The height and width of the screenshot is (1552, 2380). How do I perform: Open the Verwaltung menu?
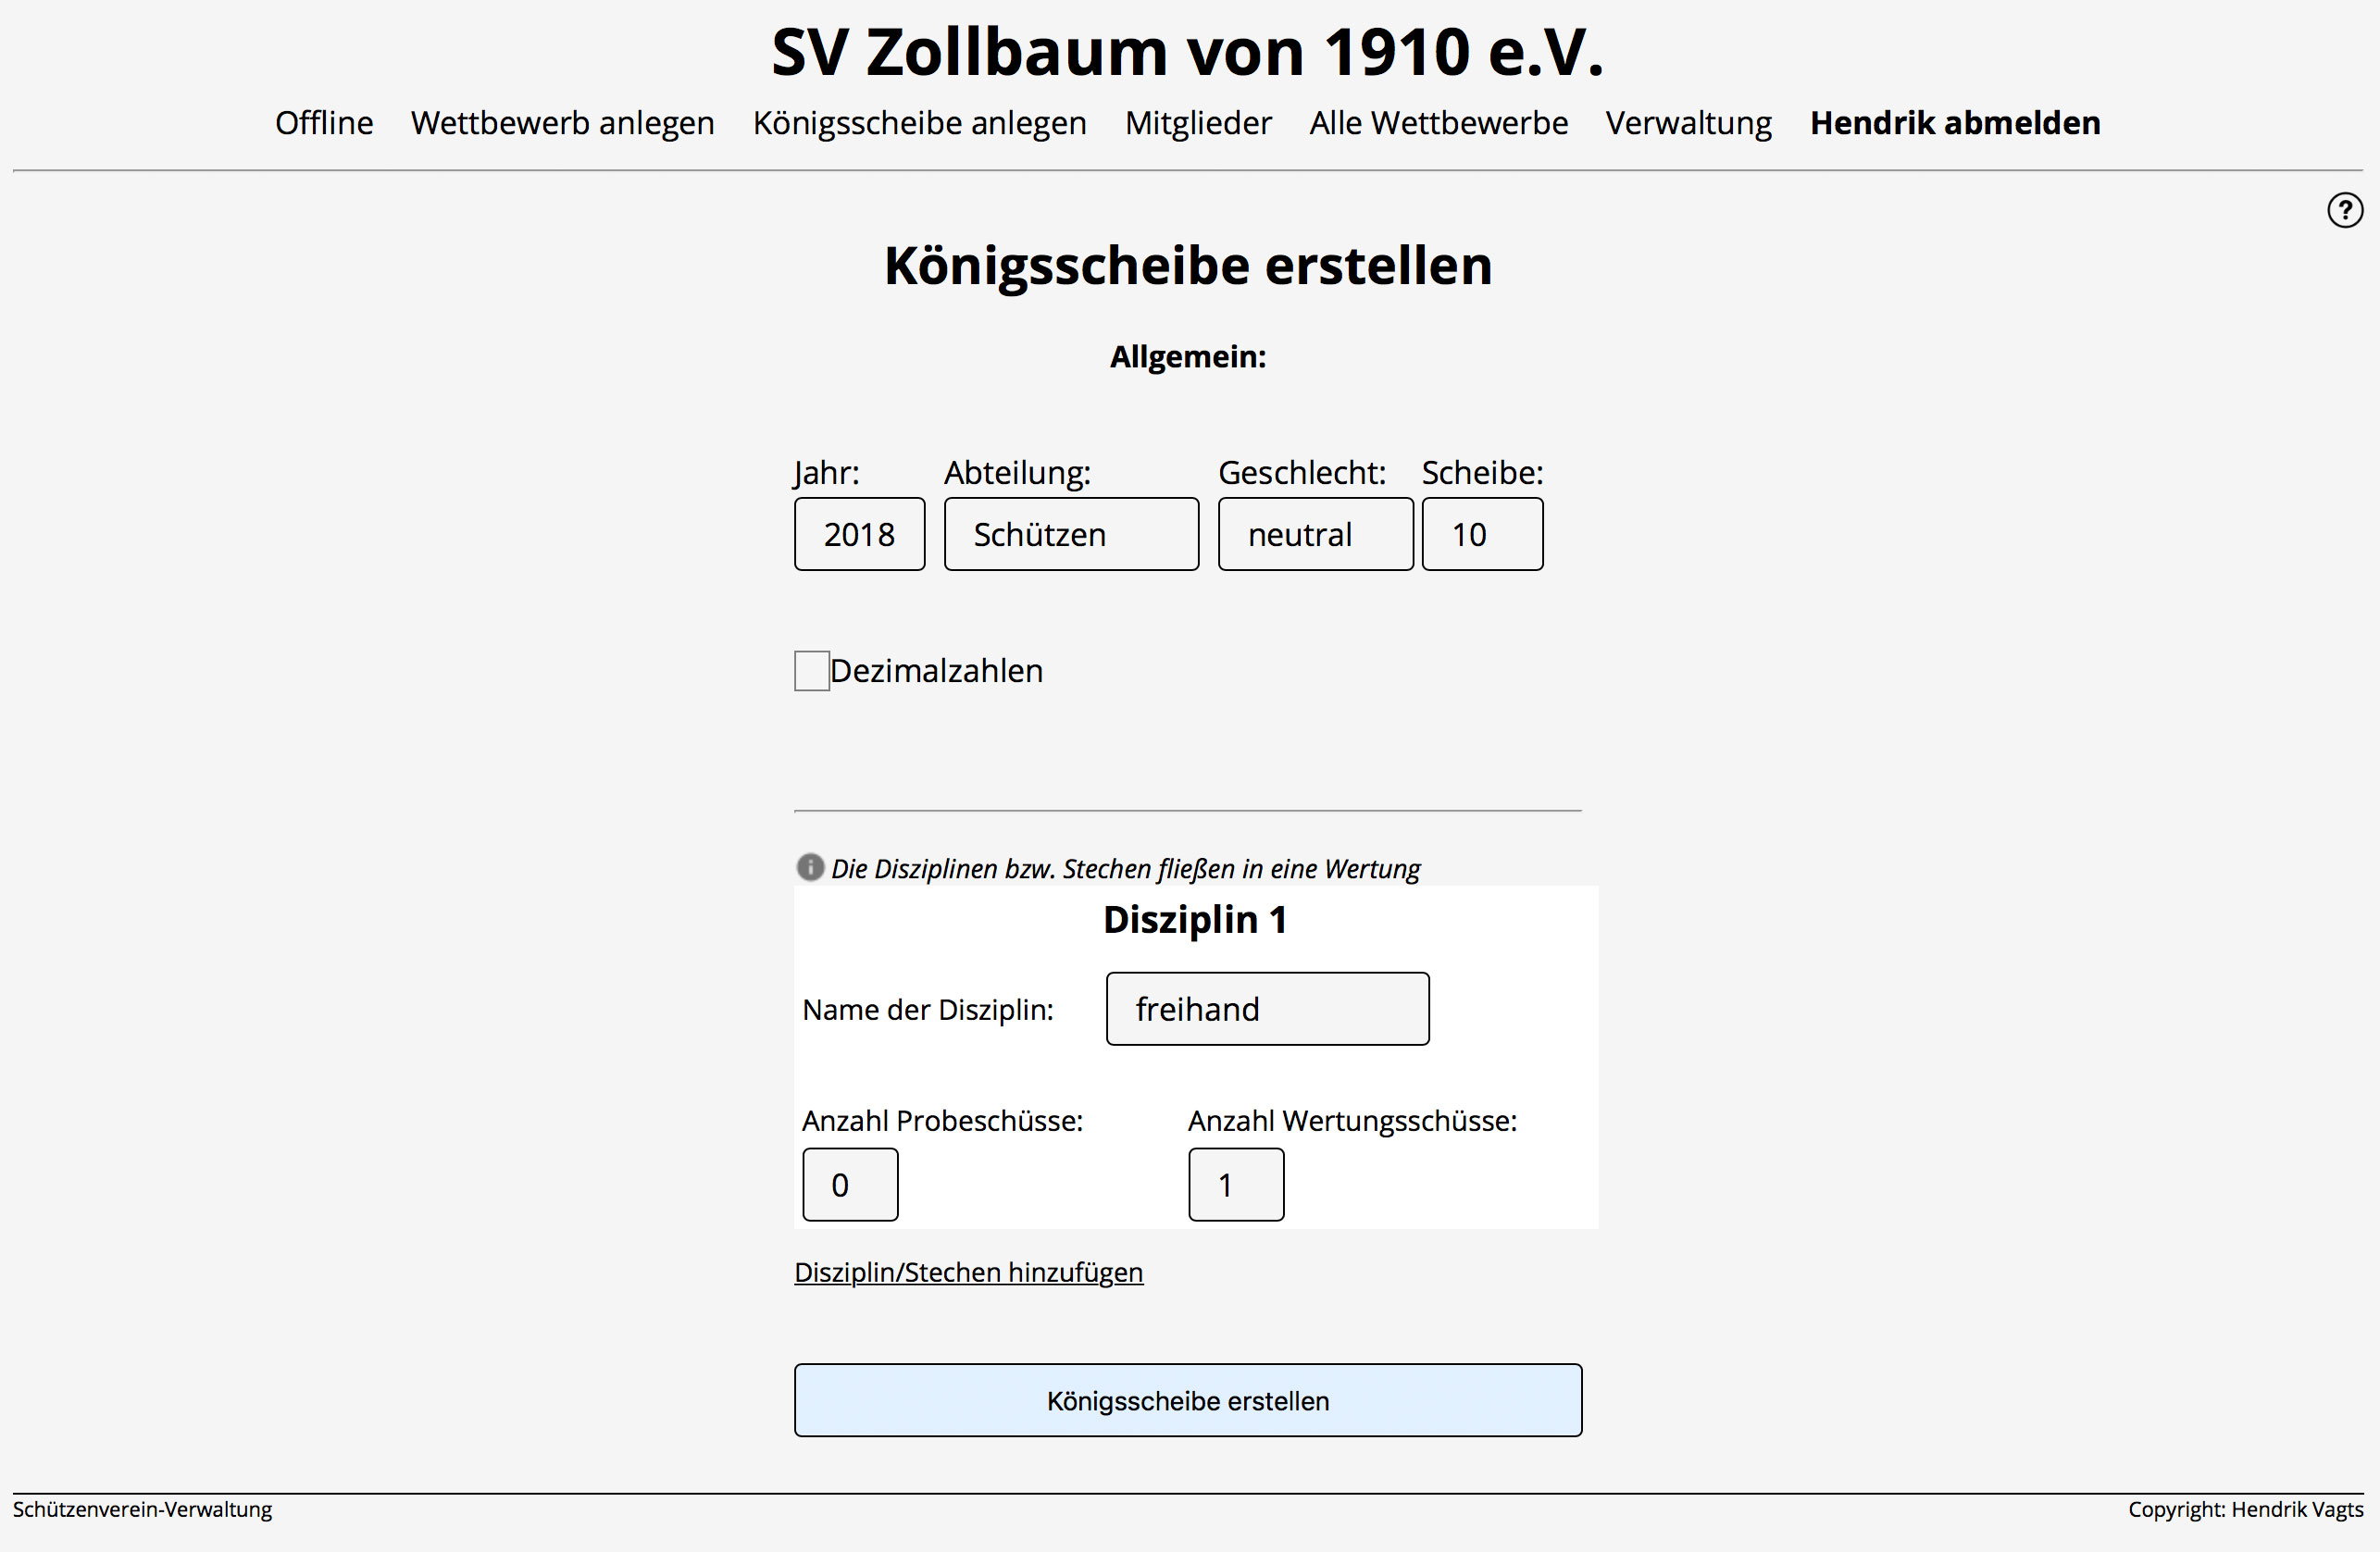pos(1688,123)
